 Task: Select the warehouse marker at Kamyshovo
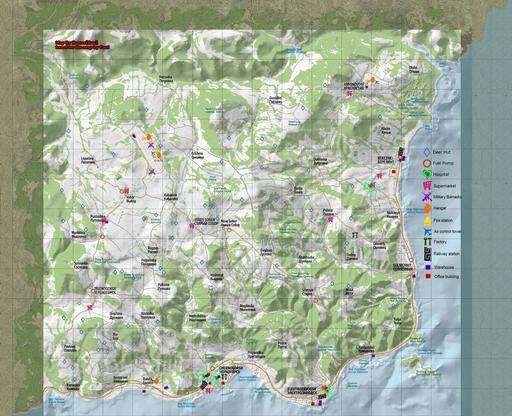pyautogui.click(x=374, y=356)
